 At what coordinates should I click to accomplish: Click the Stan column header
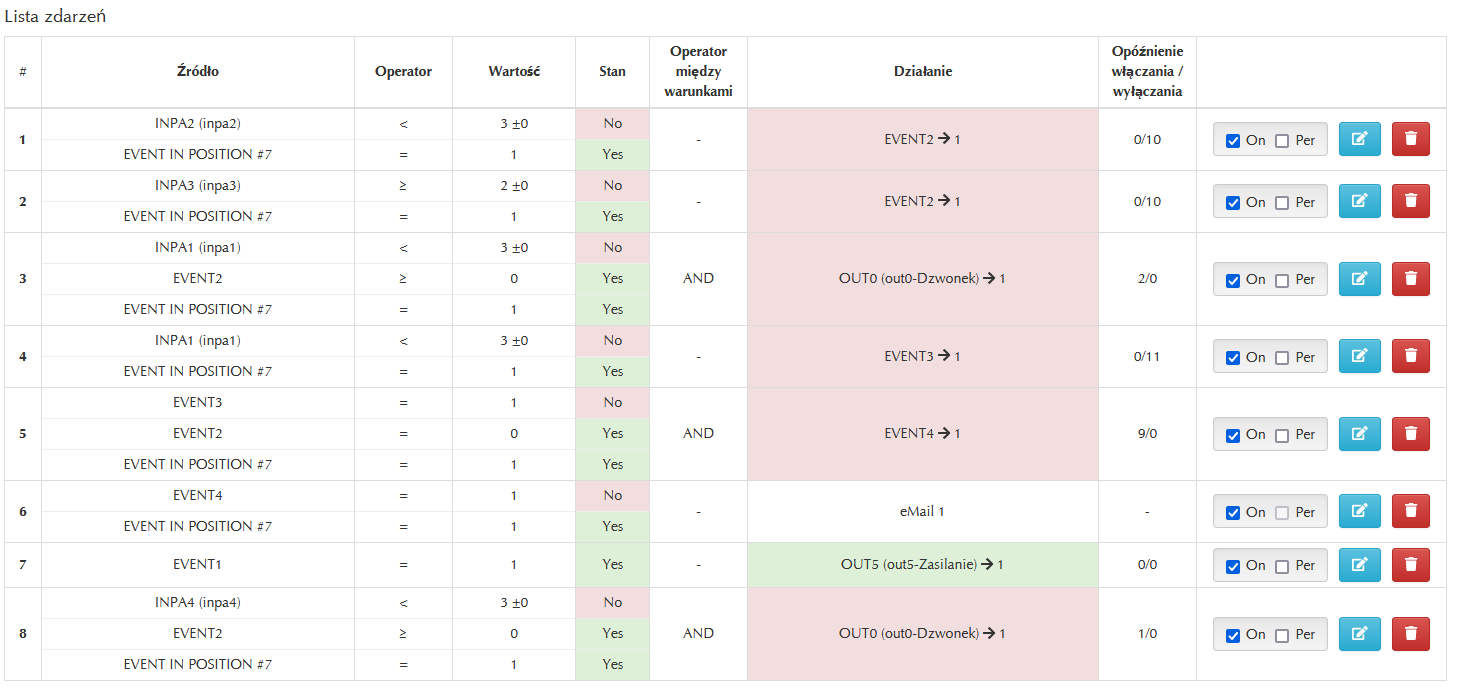(x=612, y=72)
